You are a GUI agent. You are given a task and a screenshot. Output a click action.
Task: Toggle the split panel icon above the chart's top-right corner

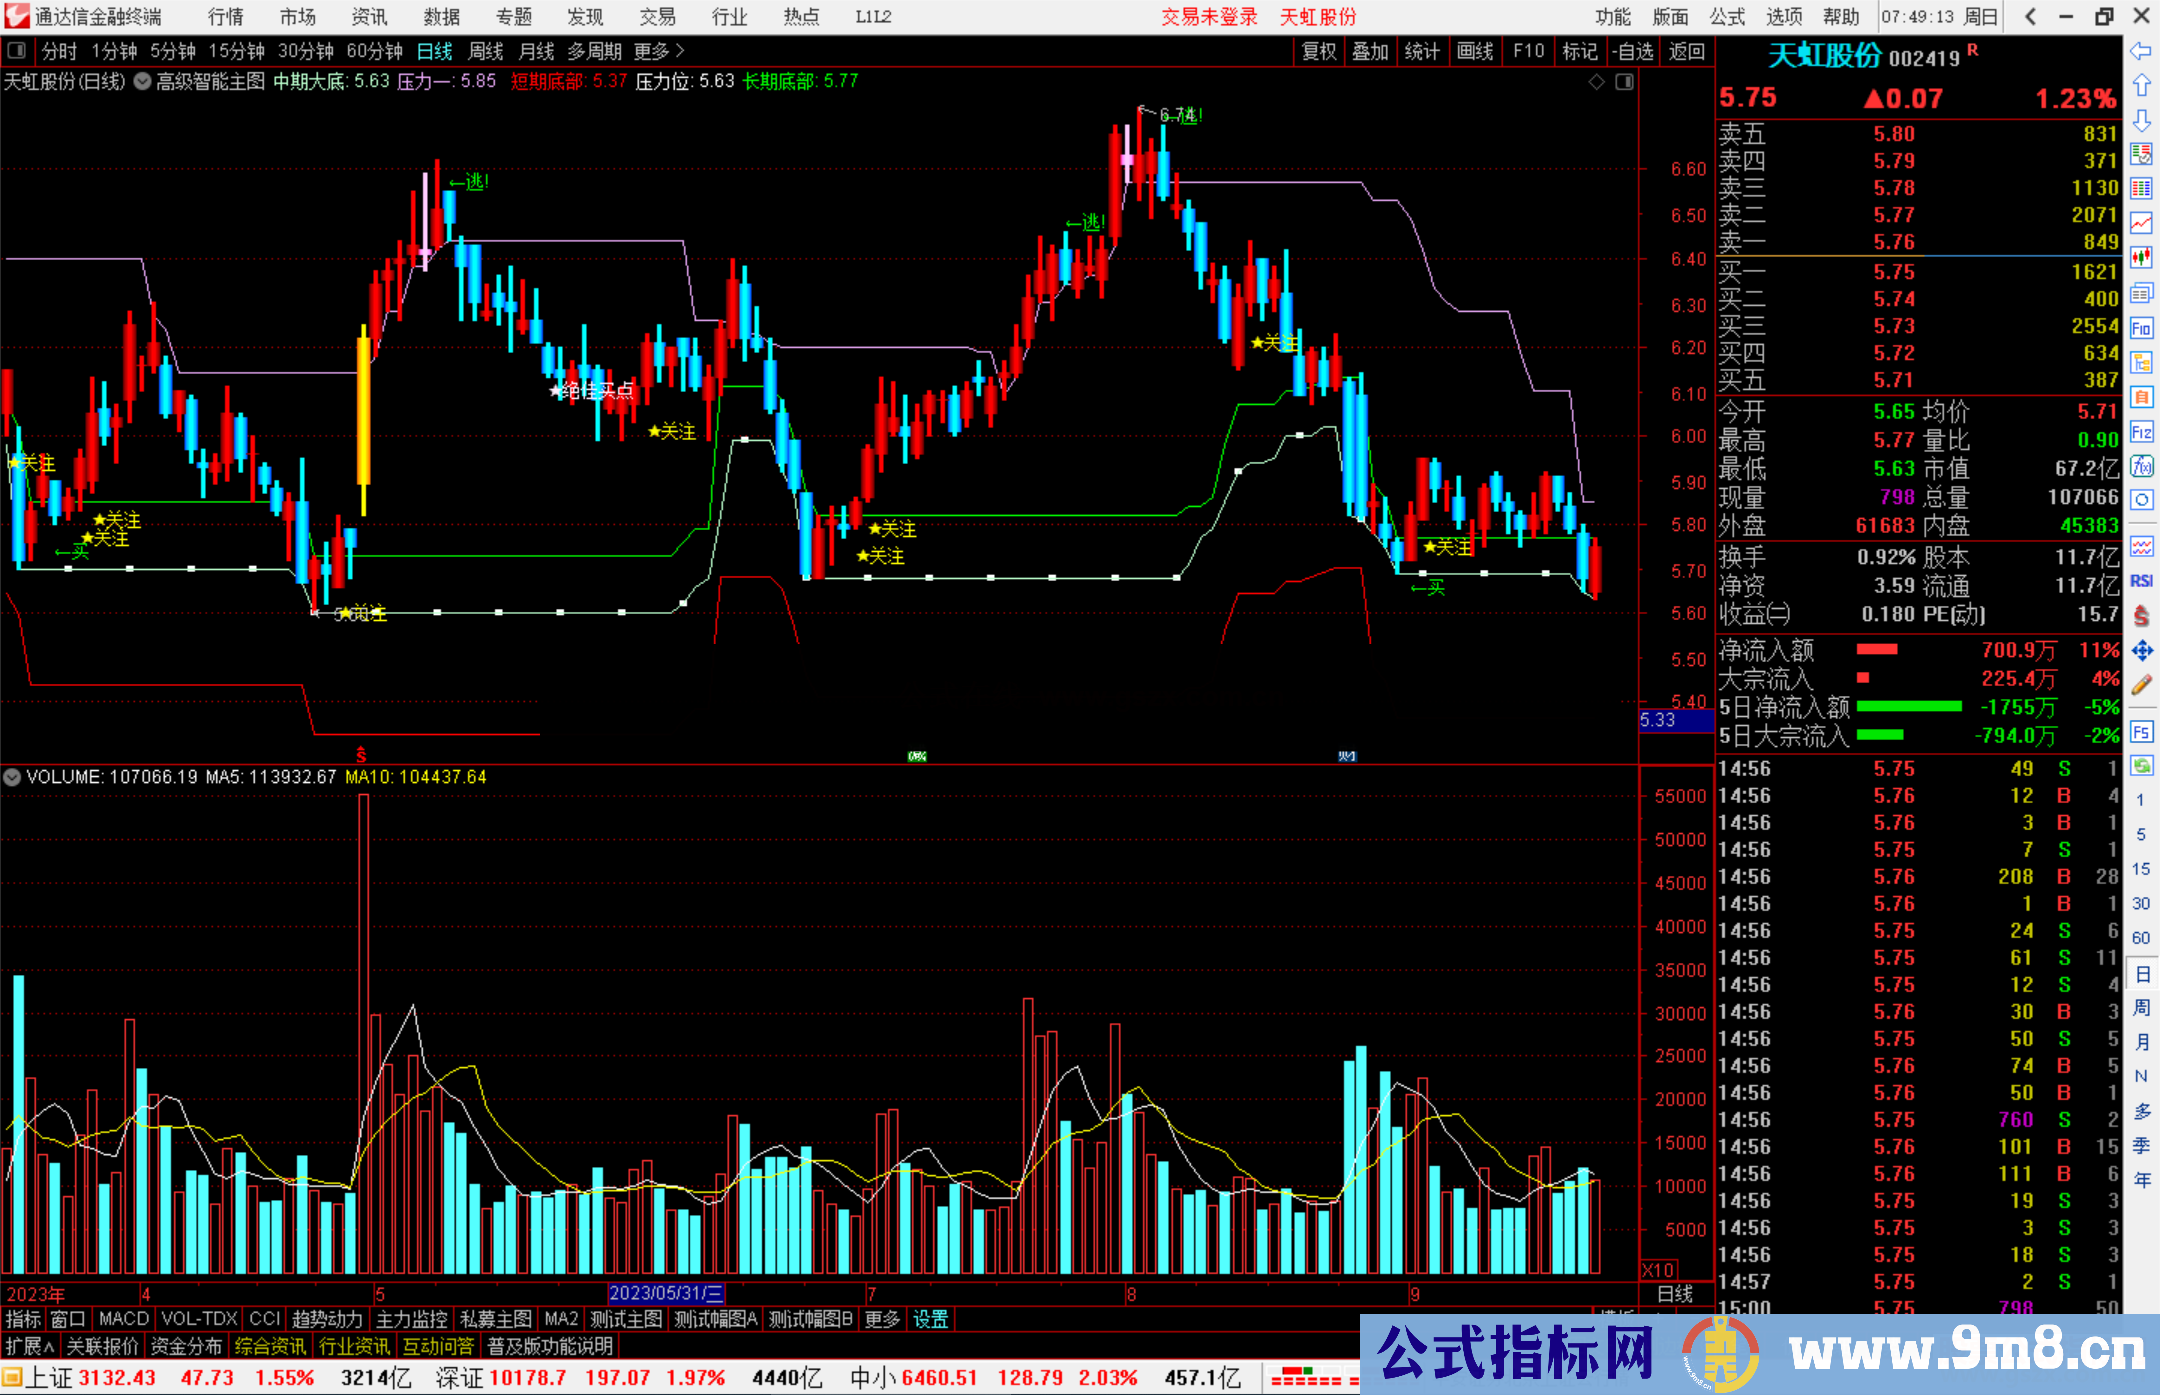click(x=1625, y=82)
